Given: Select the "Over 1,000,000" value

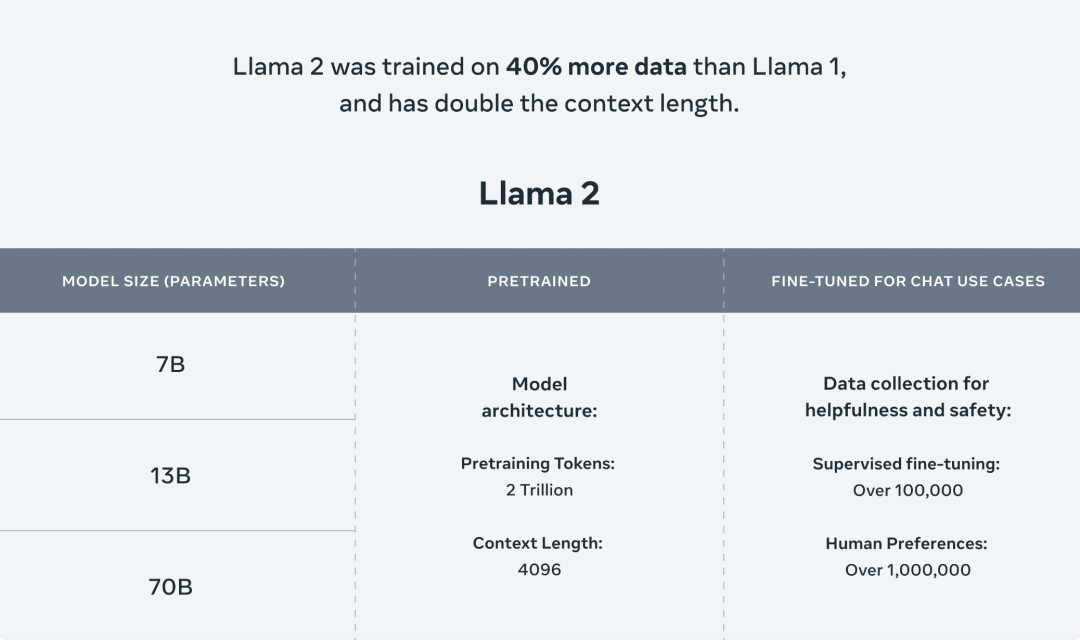Looking at the screenshot, I should coord(907,569).
